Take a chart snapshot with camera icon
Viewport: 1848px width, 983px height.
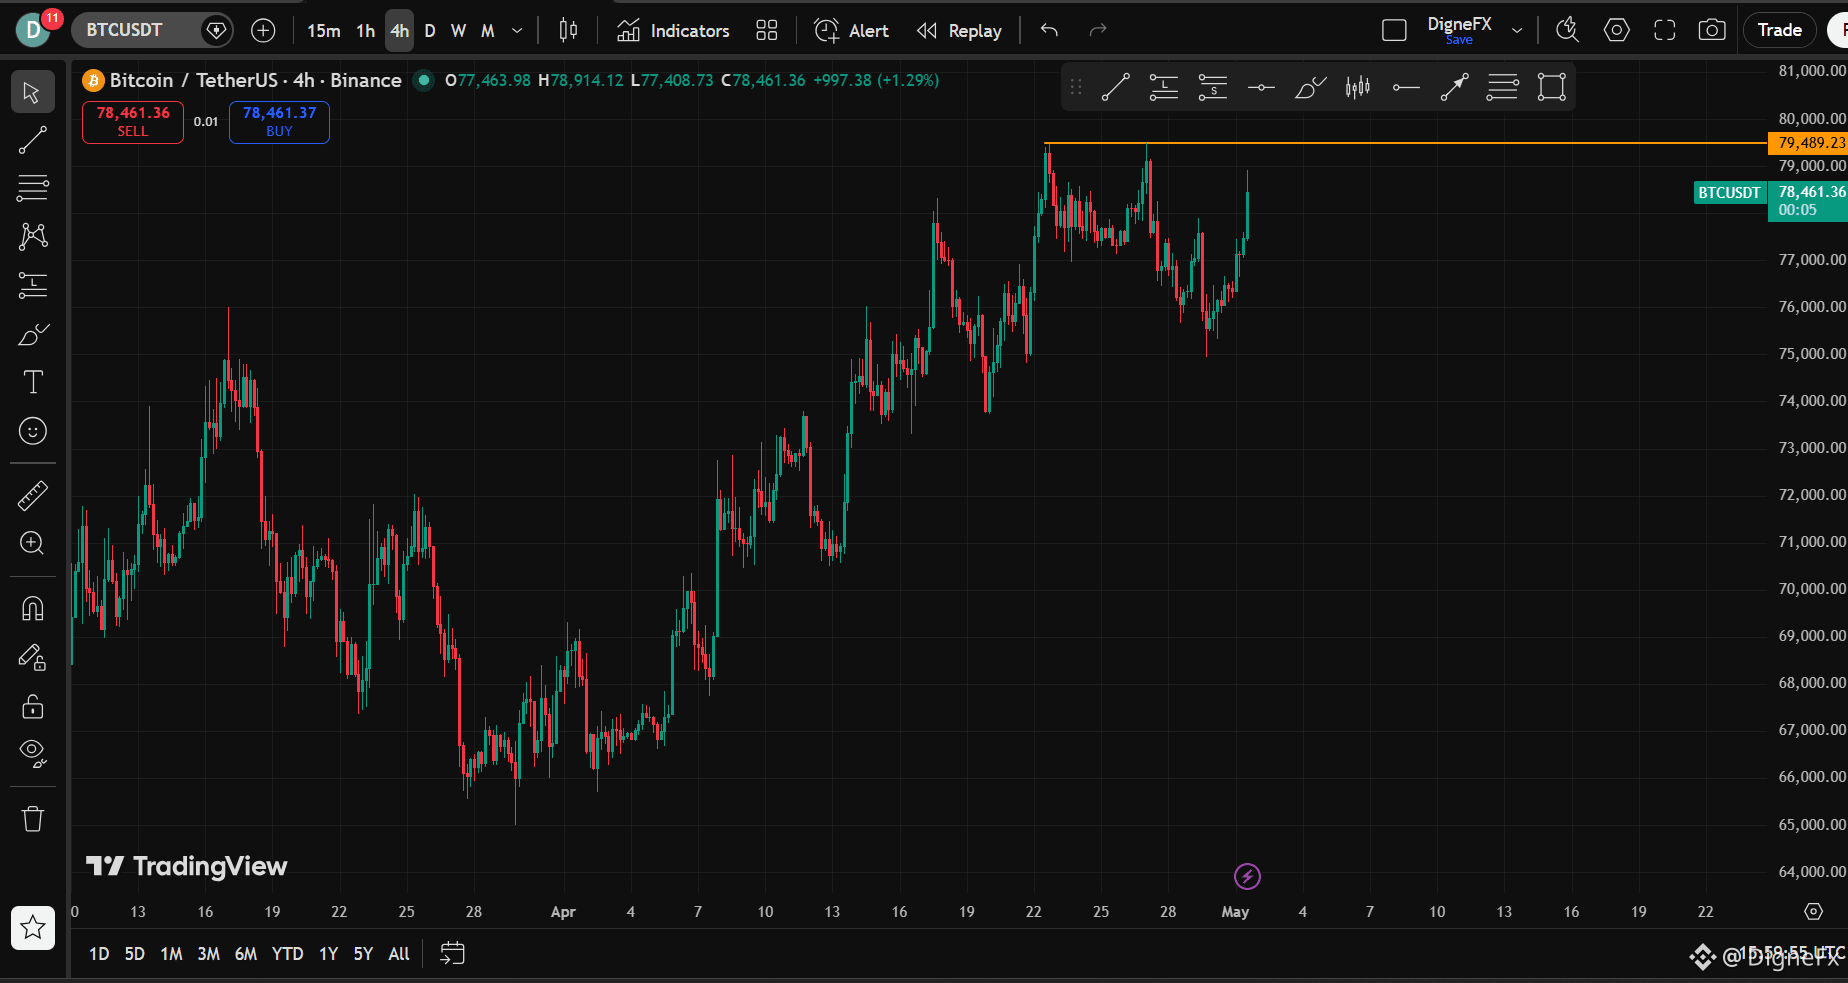point(1712,31)
